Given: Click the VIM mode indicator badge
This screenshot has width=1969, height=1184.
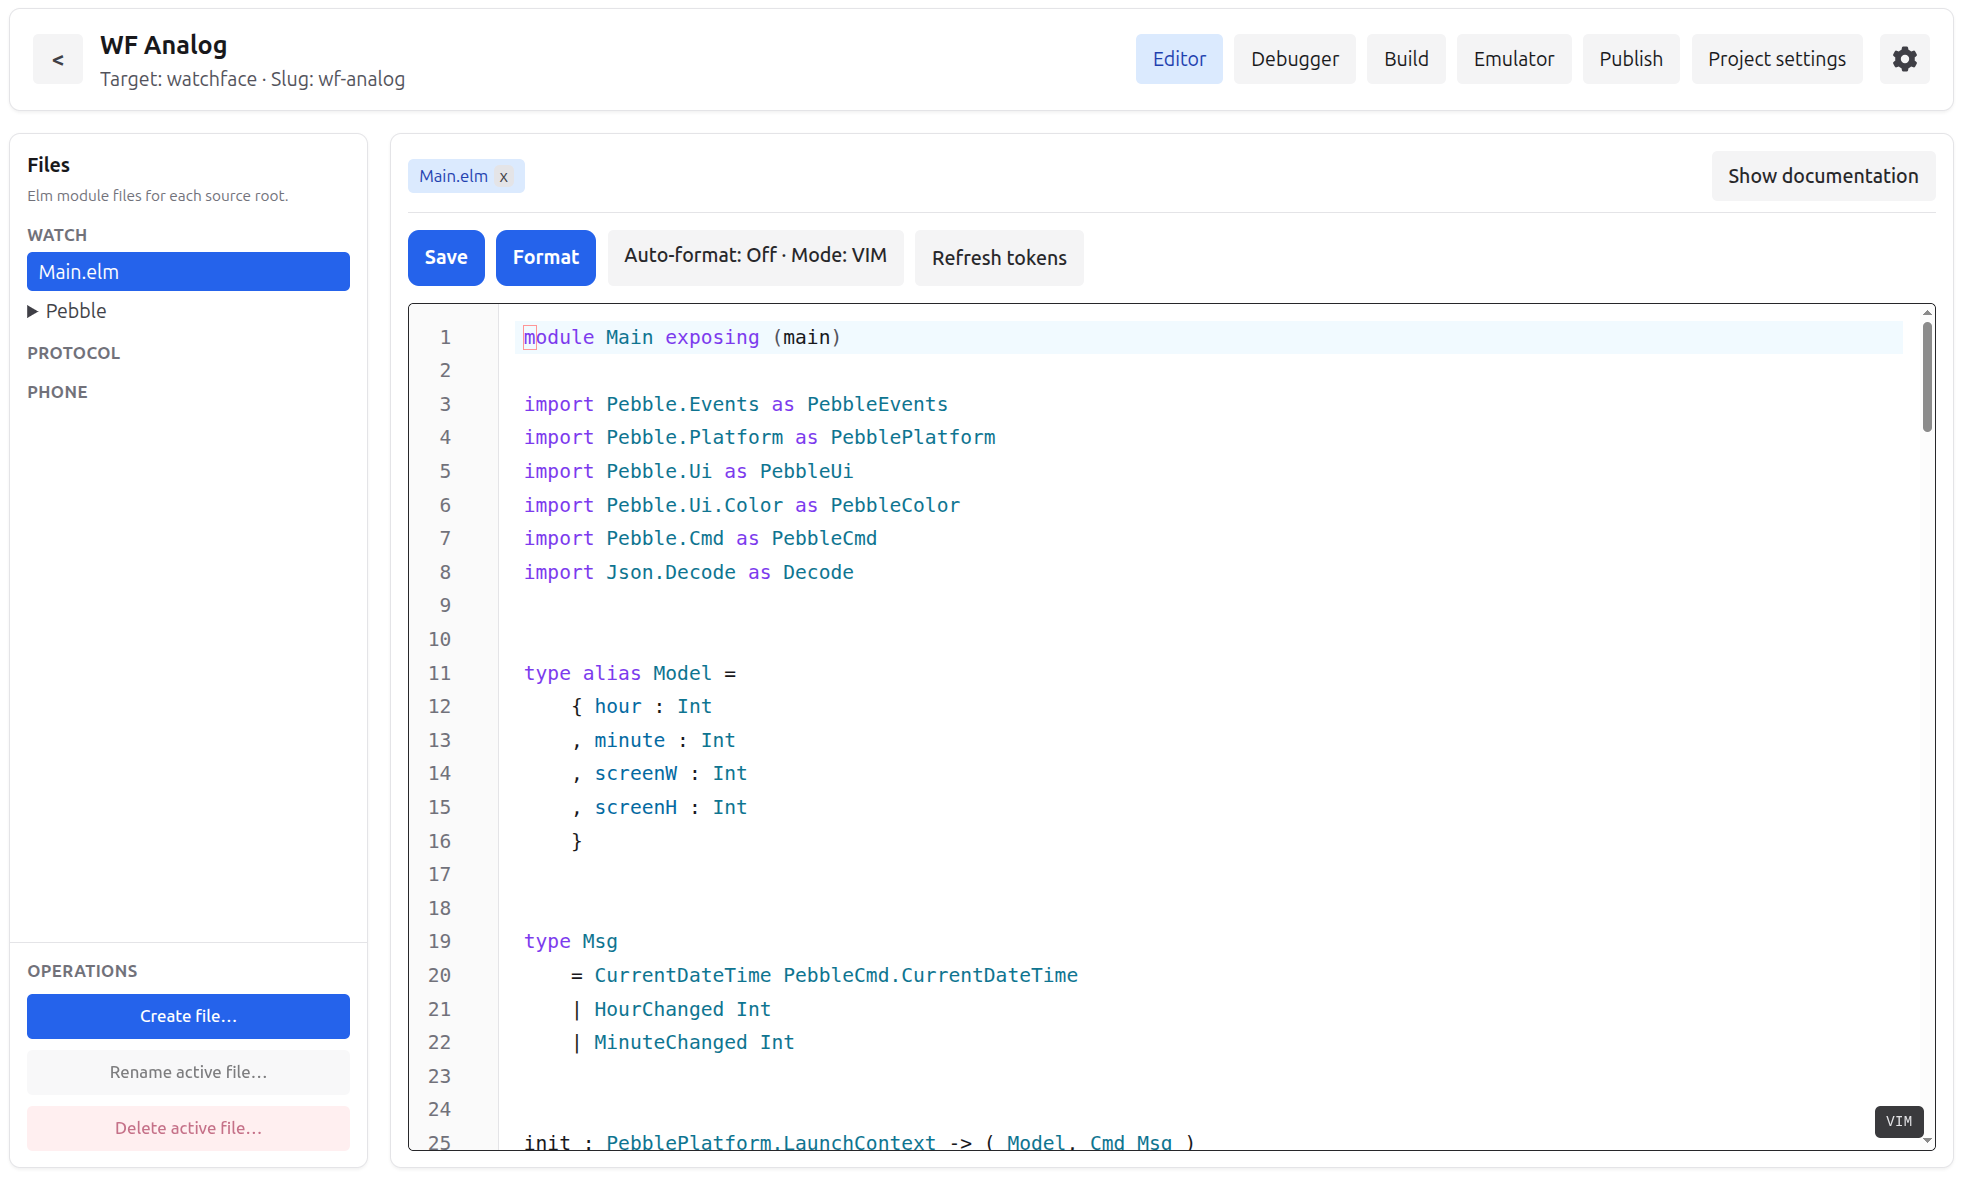Looking at the screenshot, I should click(1898, 1122).
